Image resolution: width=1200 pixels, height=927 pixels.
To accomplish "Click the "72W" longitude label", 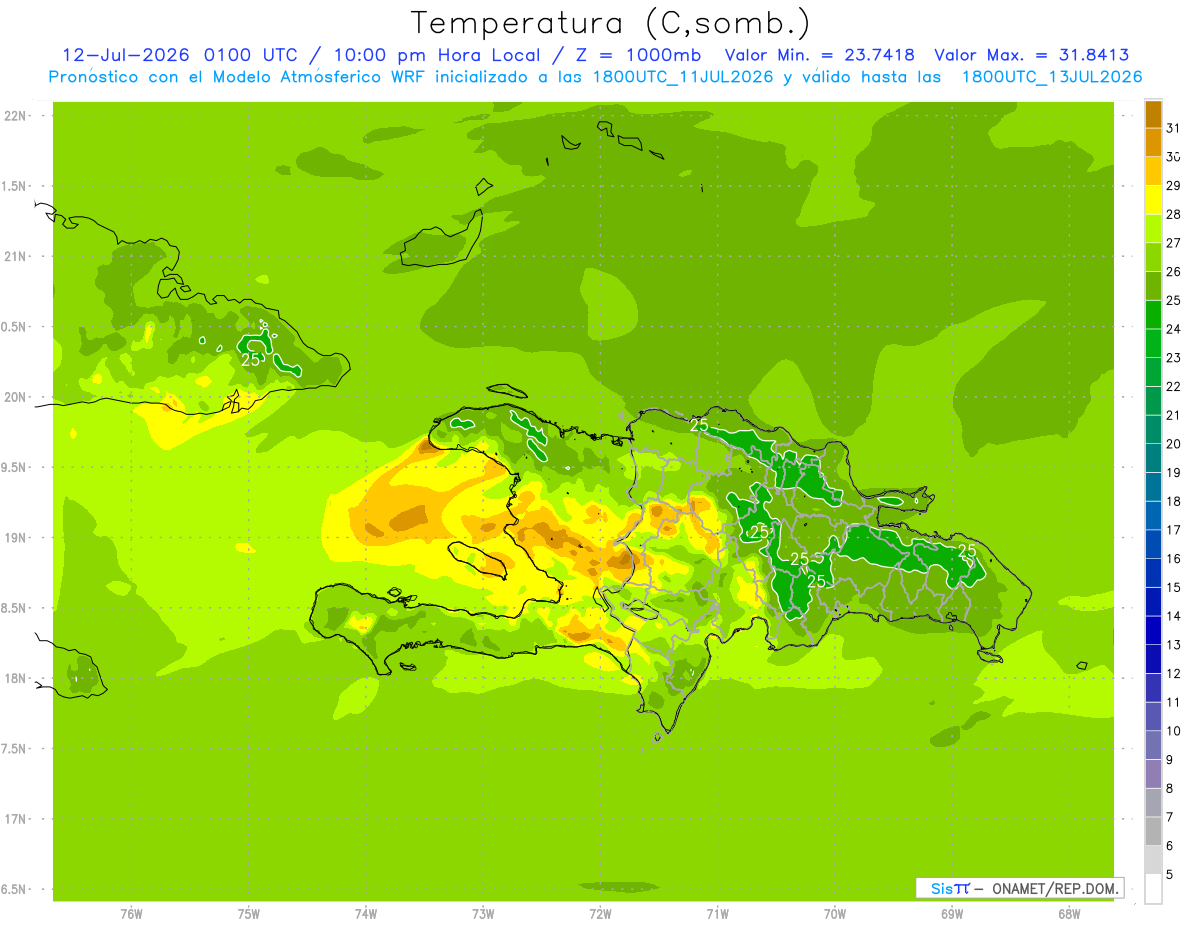I will 600,914.
